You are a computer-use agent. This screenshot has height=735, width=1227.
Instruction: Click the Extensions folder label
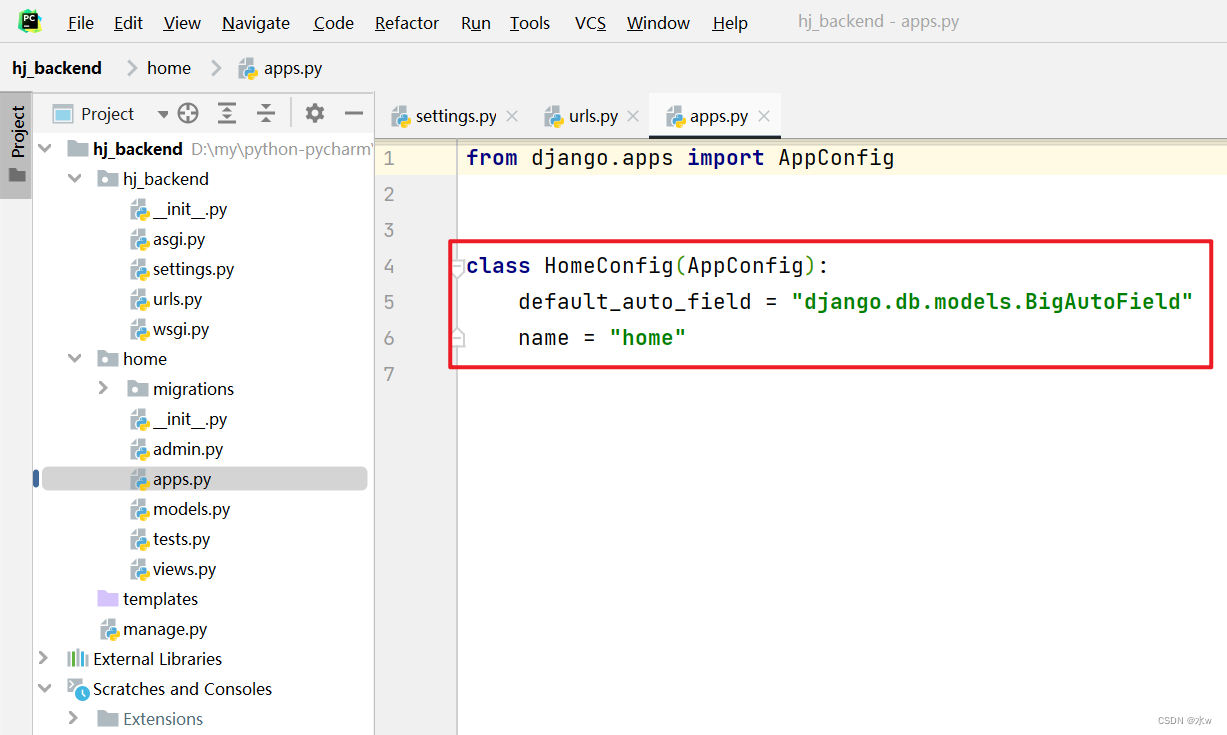click(x=163, y=719)
